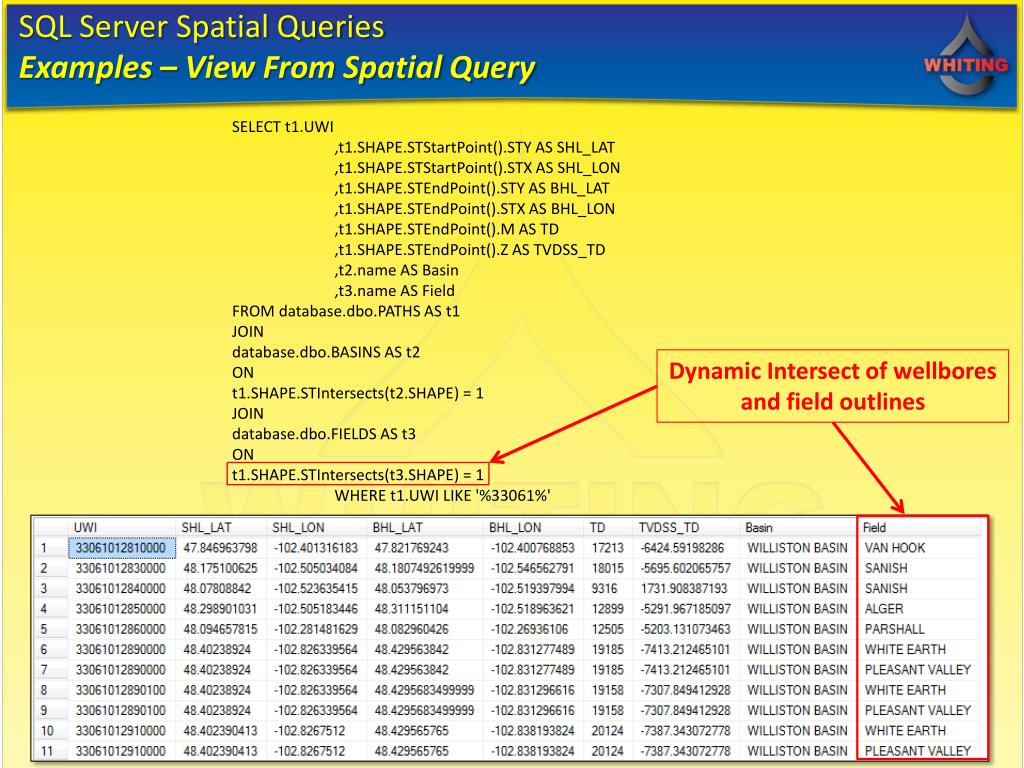Click the STEndPoint().Z AS TVDSS_TD line
The width and height of the screenshot is (1024, 768).
[x=470, y=249]
